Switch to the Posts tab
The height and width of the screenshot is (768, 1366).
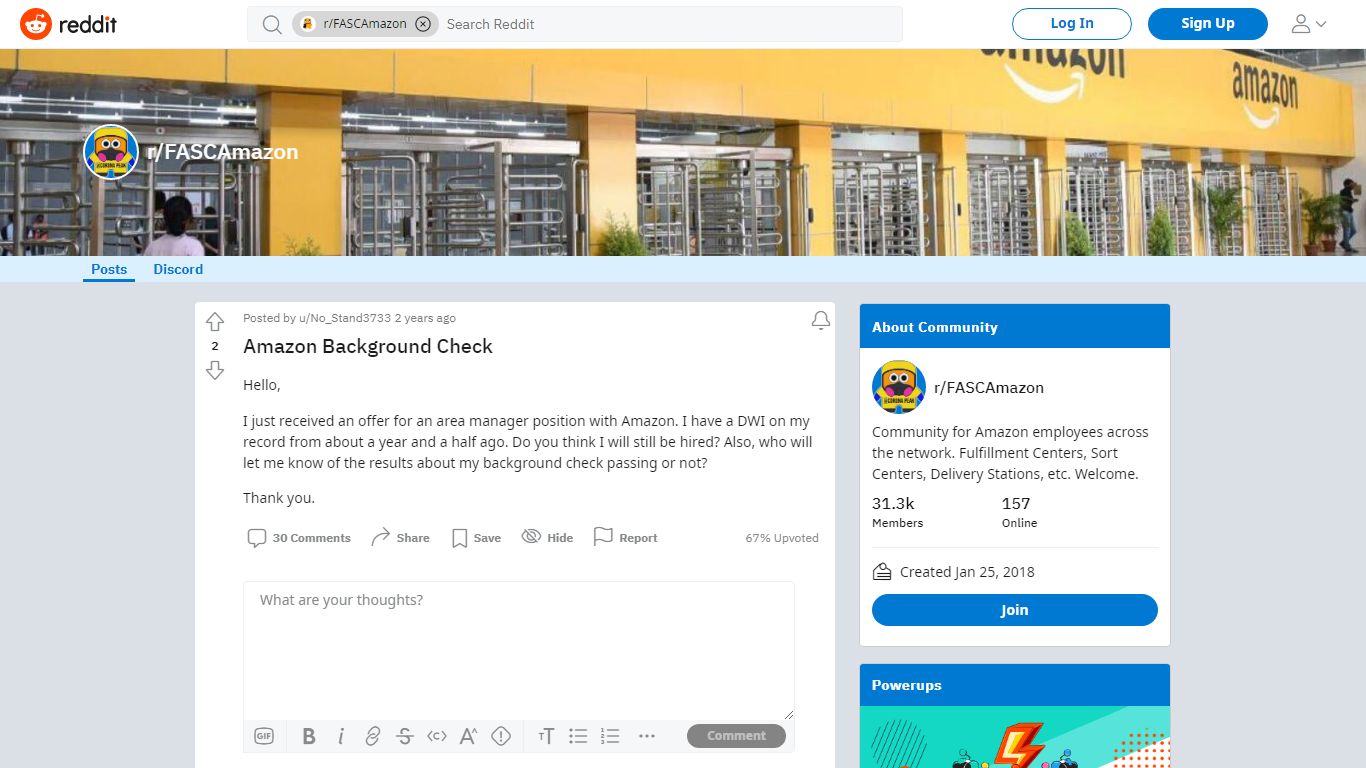109,269
